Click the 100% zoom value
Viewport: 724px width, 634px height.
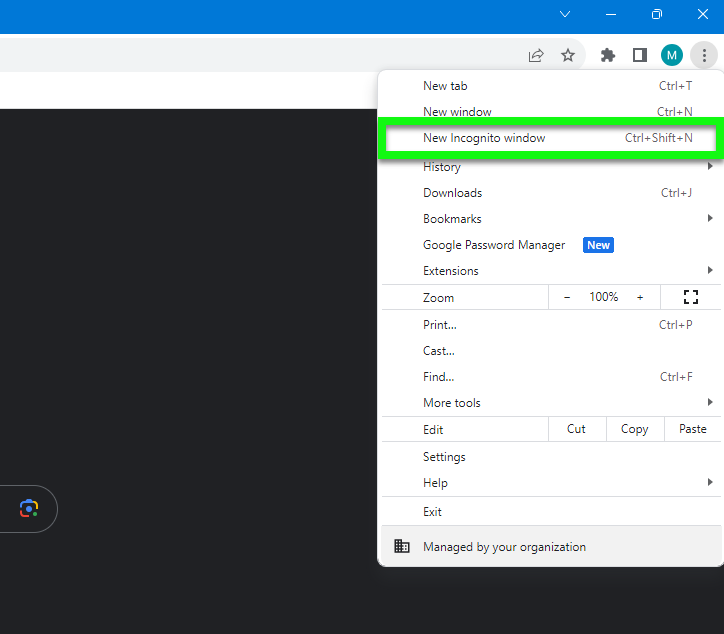tap(603, 296)
